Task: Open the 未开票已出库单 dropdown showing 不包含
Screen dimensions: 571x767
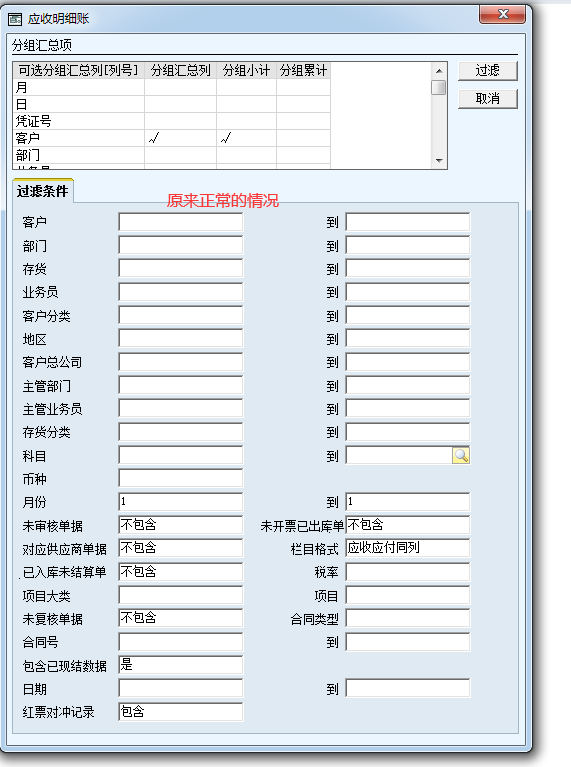Action: pyautogui.click(x=408, y=525)
